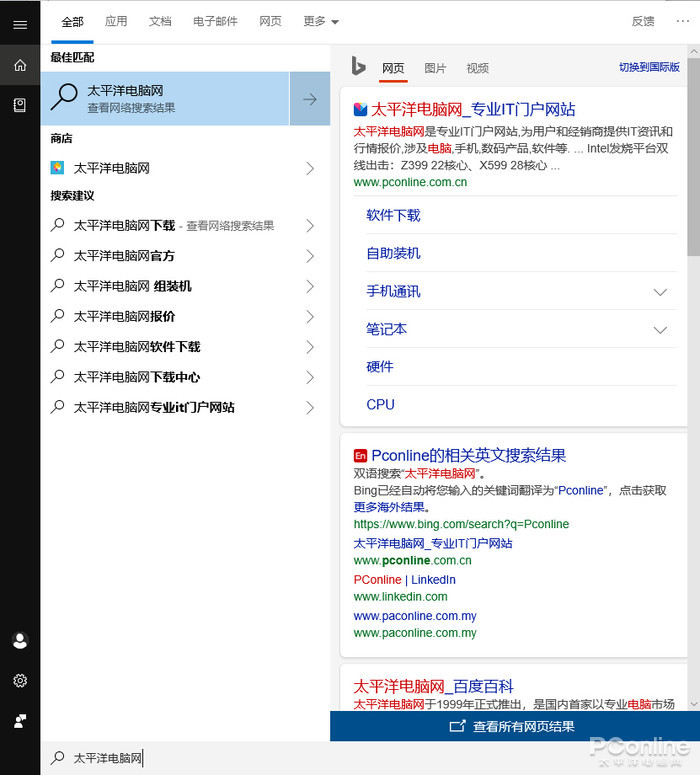
Task: Switch to the 文档 tab
Action: coord(160,21)
